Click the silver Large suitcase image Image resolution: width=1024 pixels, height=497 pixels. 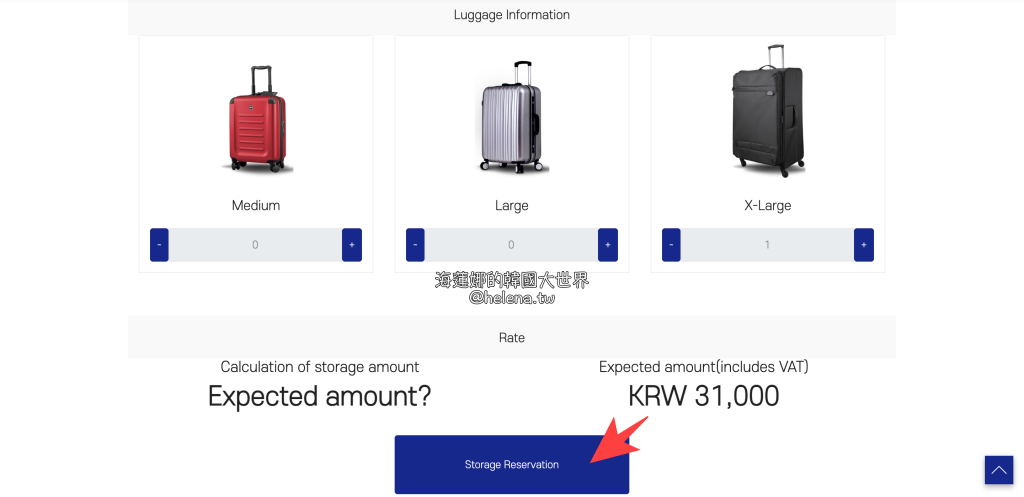pyautogui.click(x=512, y=118)
